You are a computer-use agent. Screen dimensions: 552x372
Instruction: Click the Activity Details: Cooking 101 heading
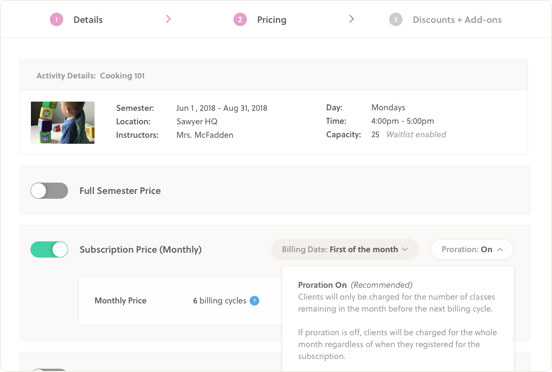point(90,76)
